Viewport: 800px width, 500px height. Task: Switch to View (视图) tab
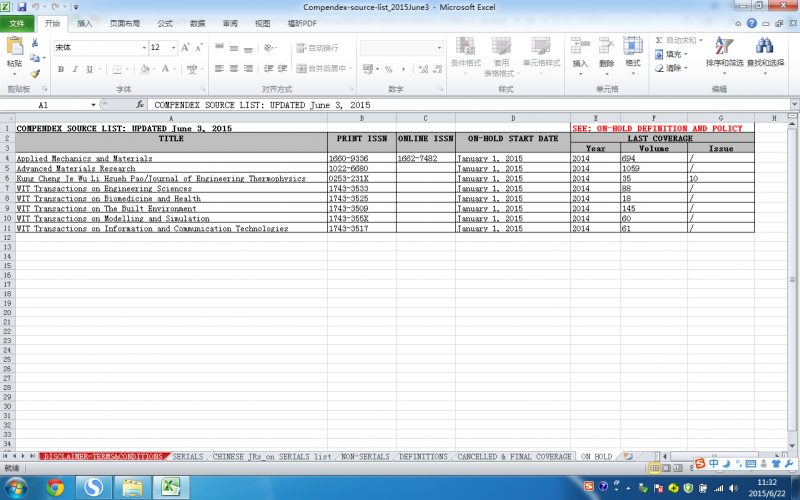coord(263,23)
